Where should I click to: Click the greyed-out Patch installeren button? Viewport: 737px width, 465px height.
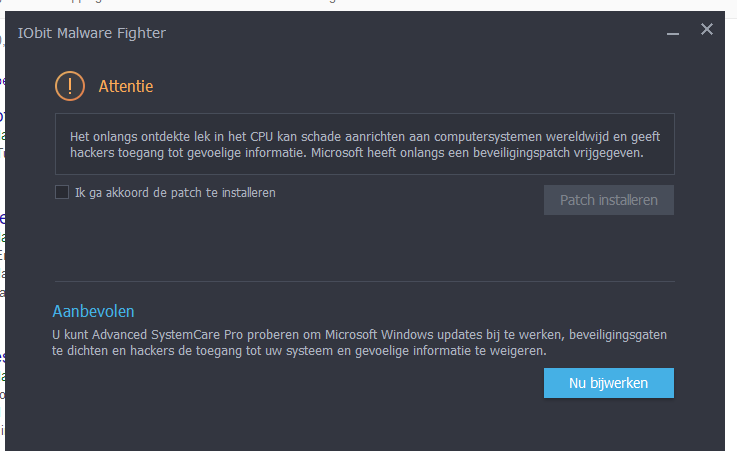[609, 200]
